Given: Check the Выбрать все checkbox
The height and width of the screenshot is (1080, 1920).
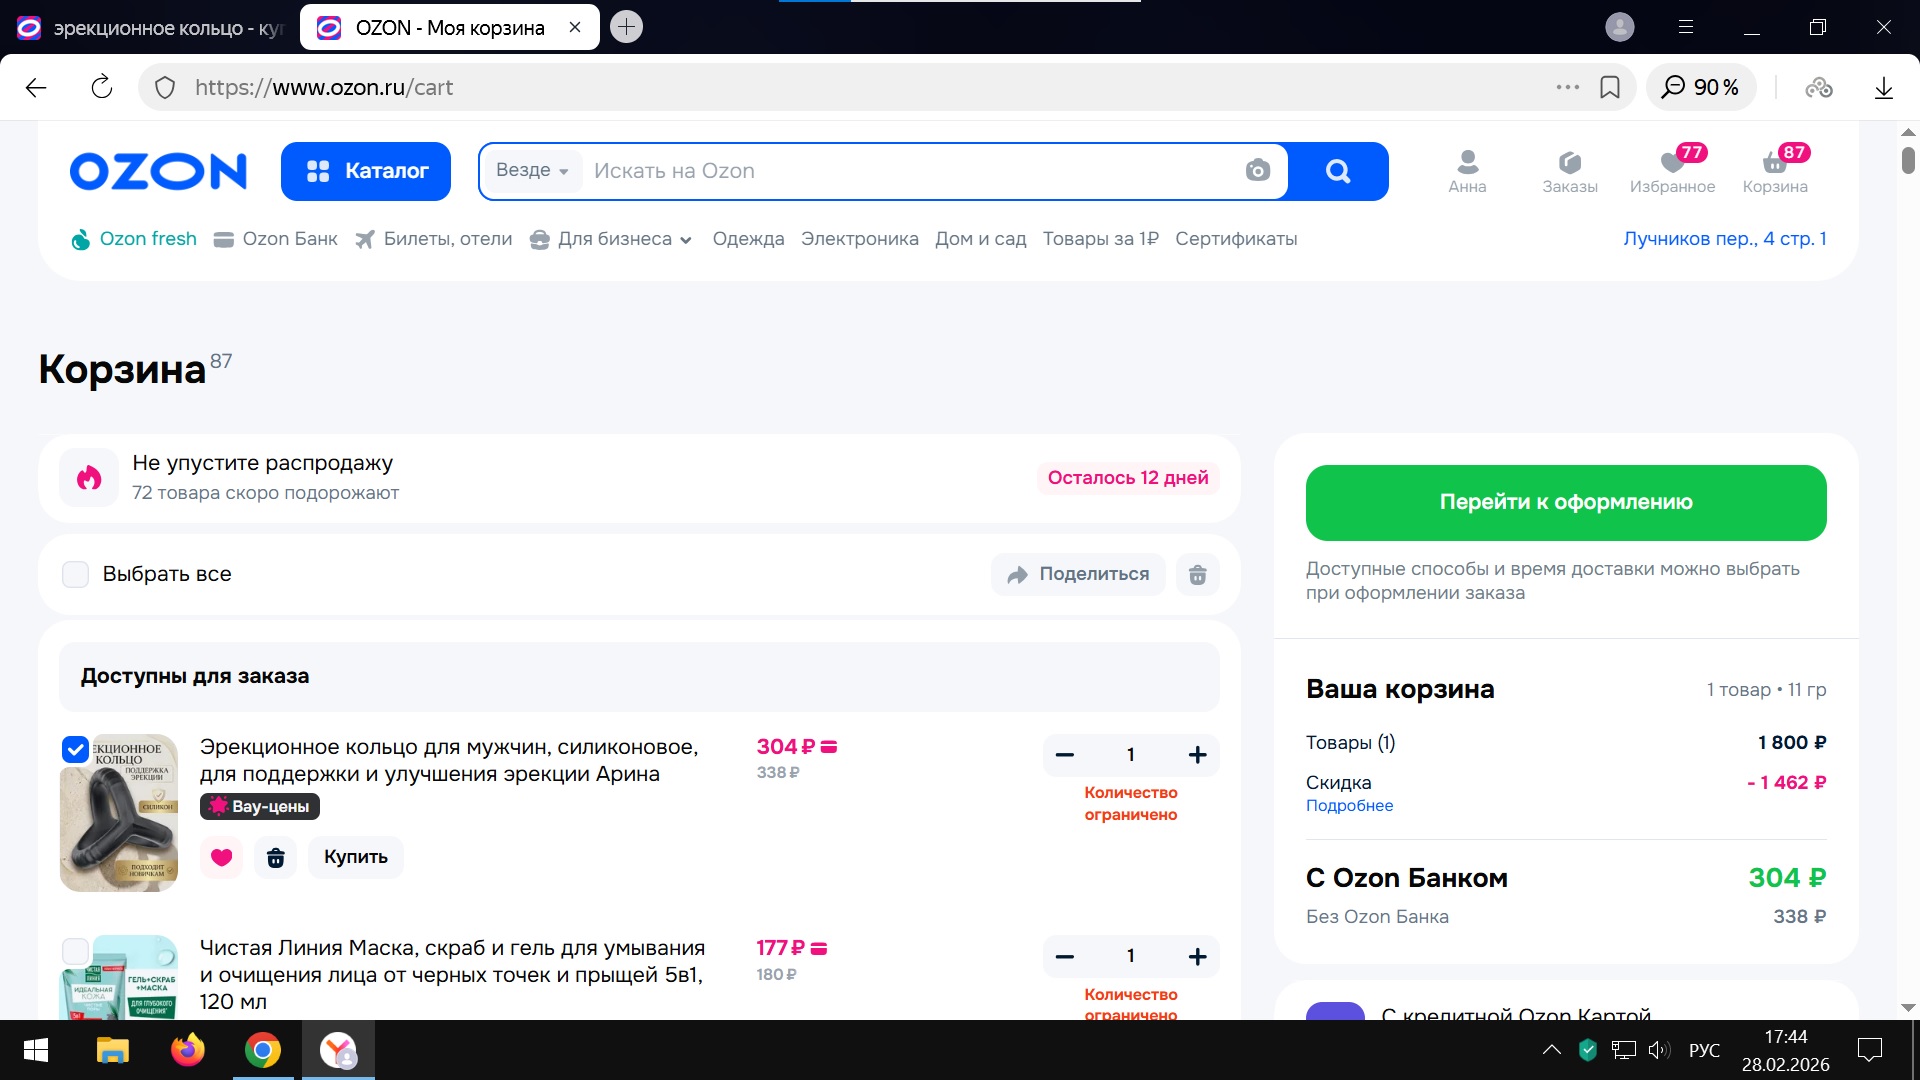Looking at the screenshot, I should pyautogui.click(x=76, y=575).
